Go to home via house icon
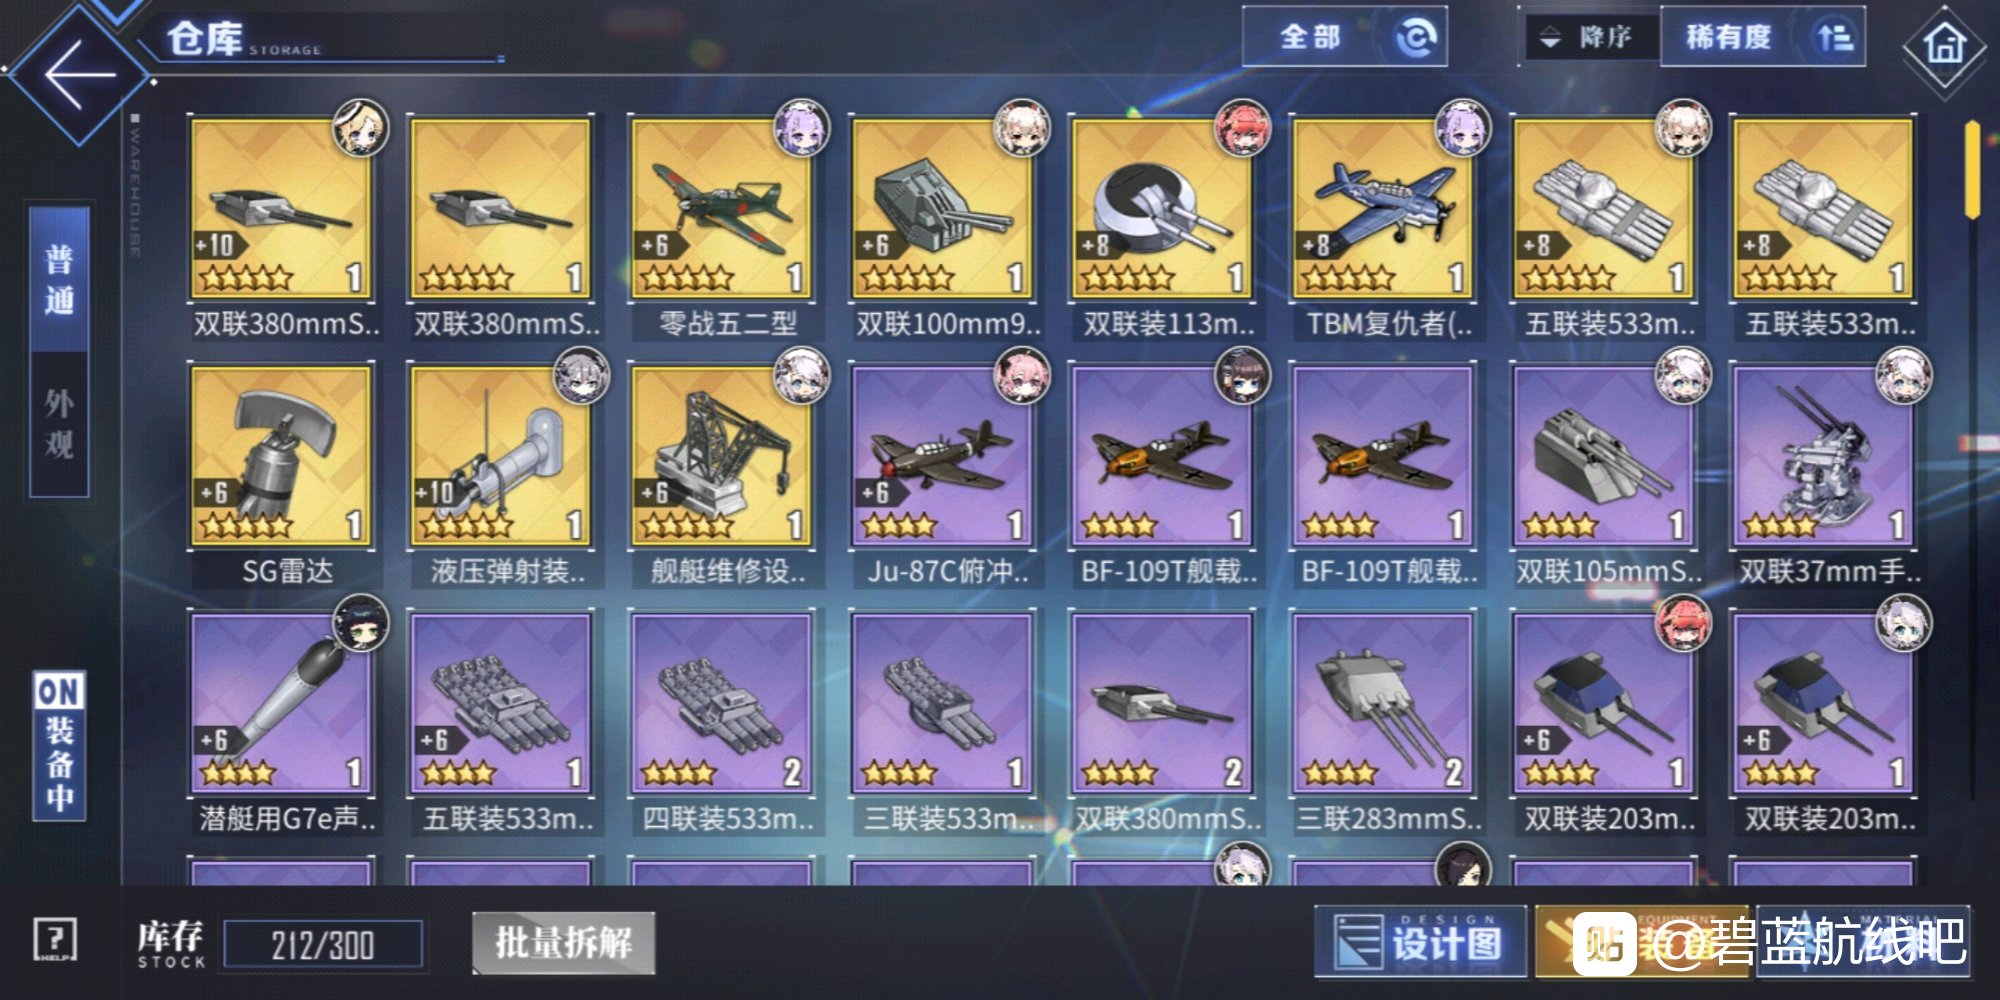Screen dimensions: 2000x1000 pos(1944,46)
